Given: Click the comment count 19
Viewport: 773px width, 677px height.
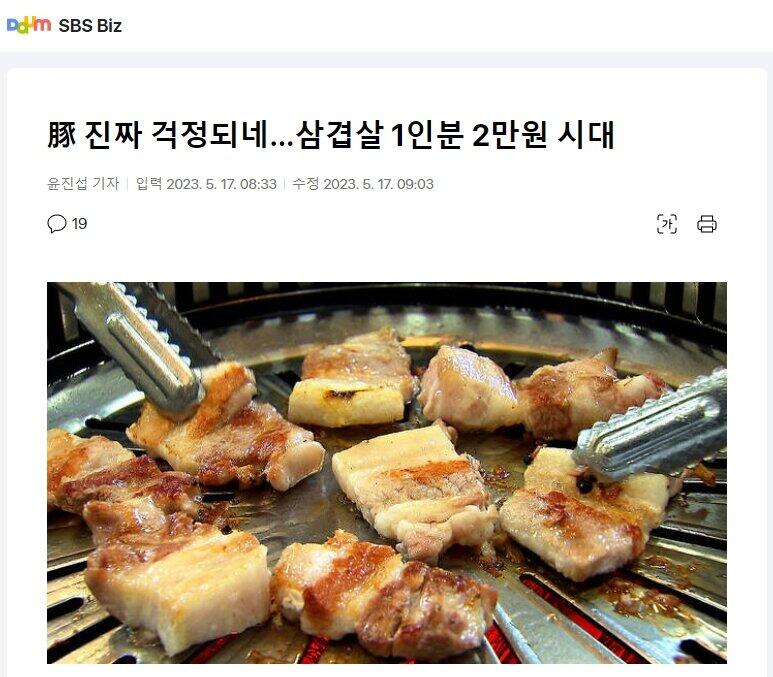Looking at the screenshot, I should 79,224.
